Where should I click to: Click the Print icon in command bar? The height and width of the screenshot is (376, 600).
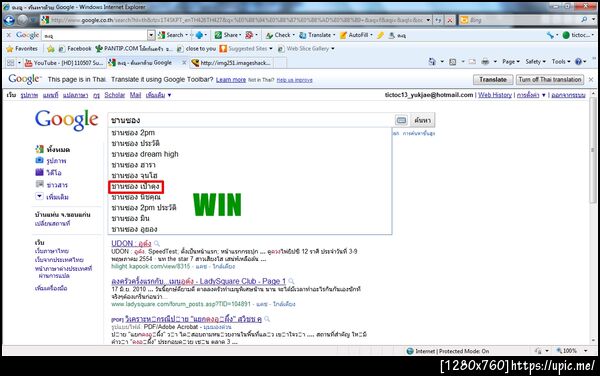(x=485, y=62)
